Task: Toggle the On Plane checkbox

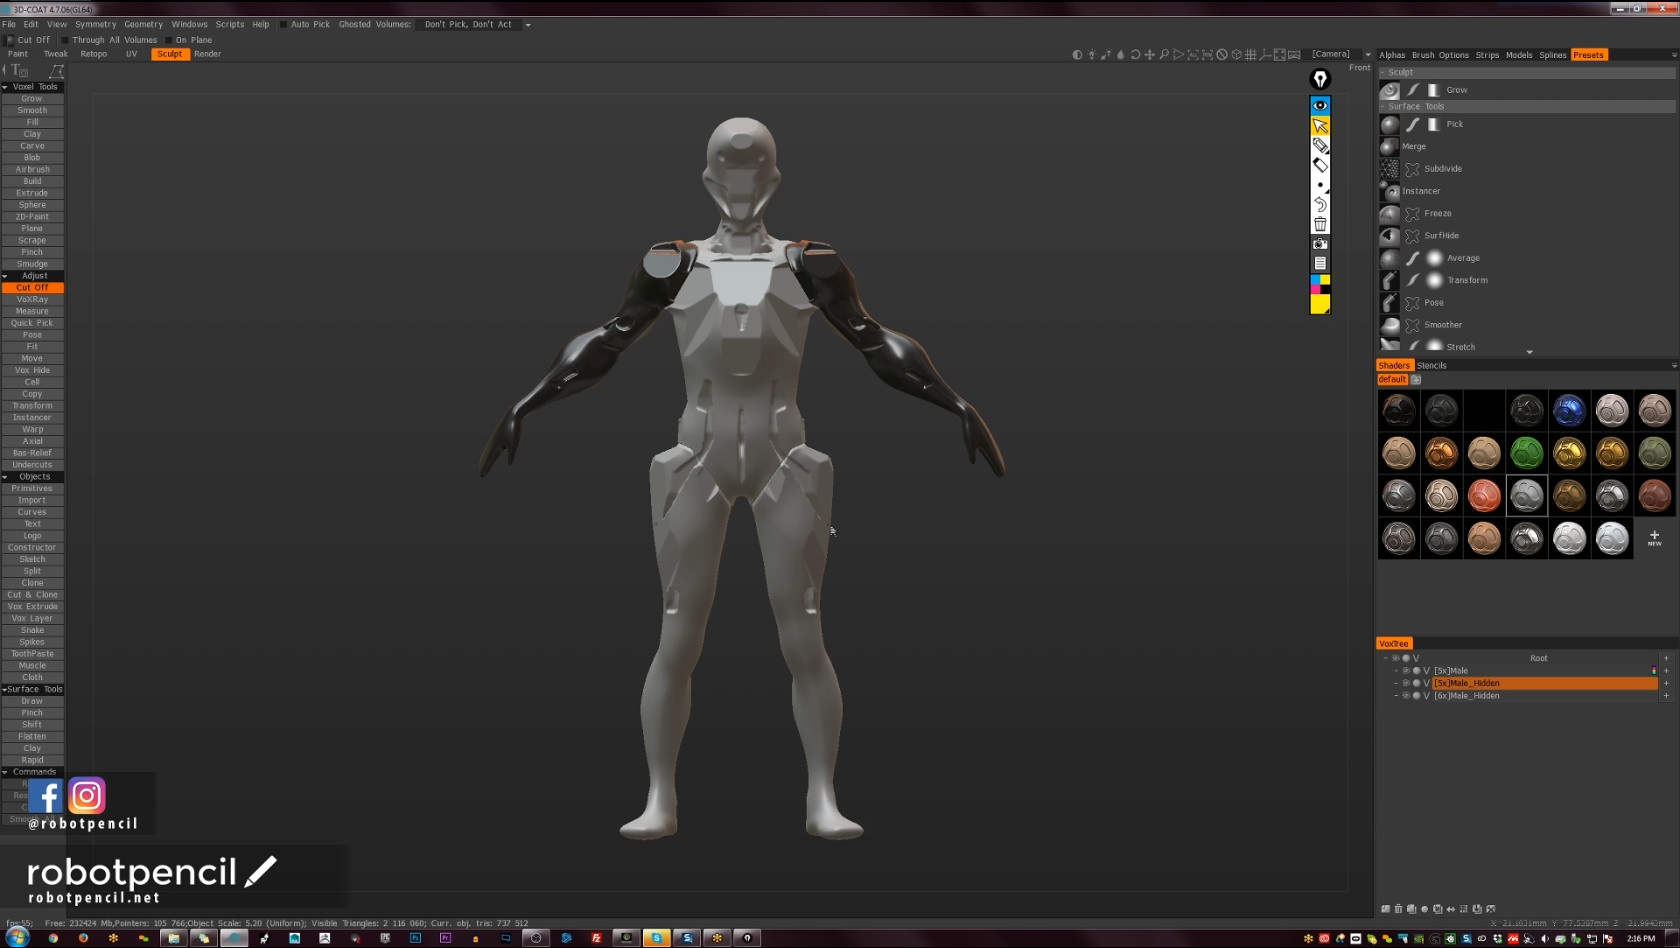Action: pos(168,40)
